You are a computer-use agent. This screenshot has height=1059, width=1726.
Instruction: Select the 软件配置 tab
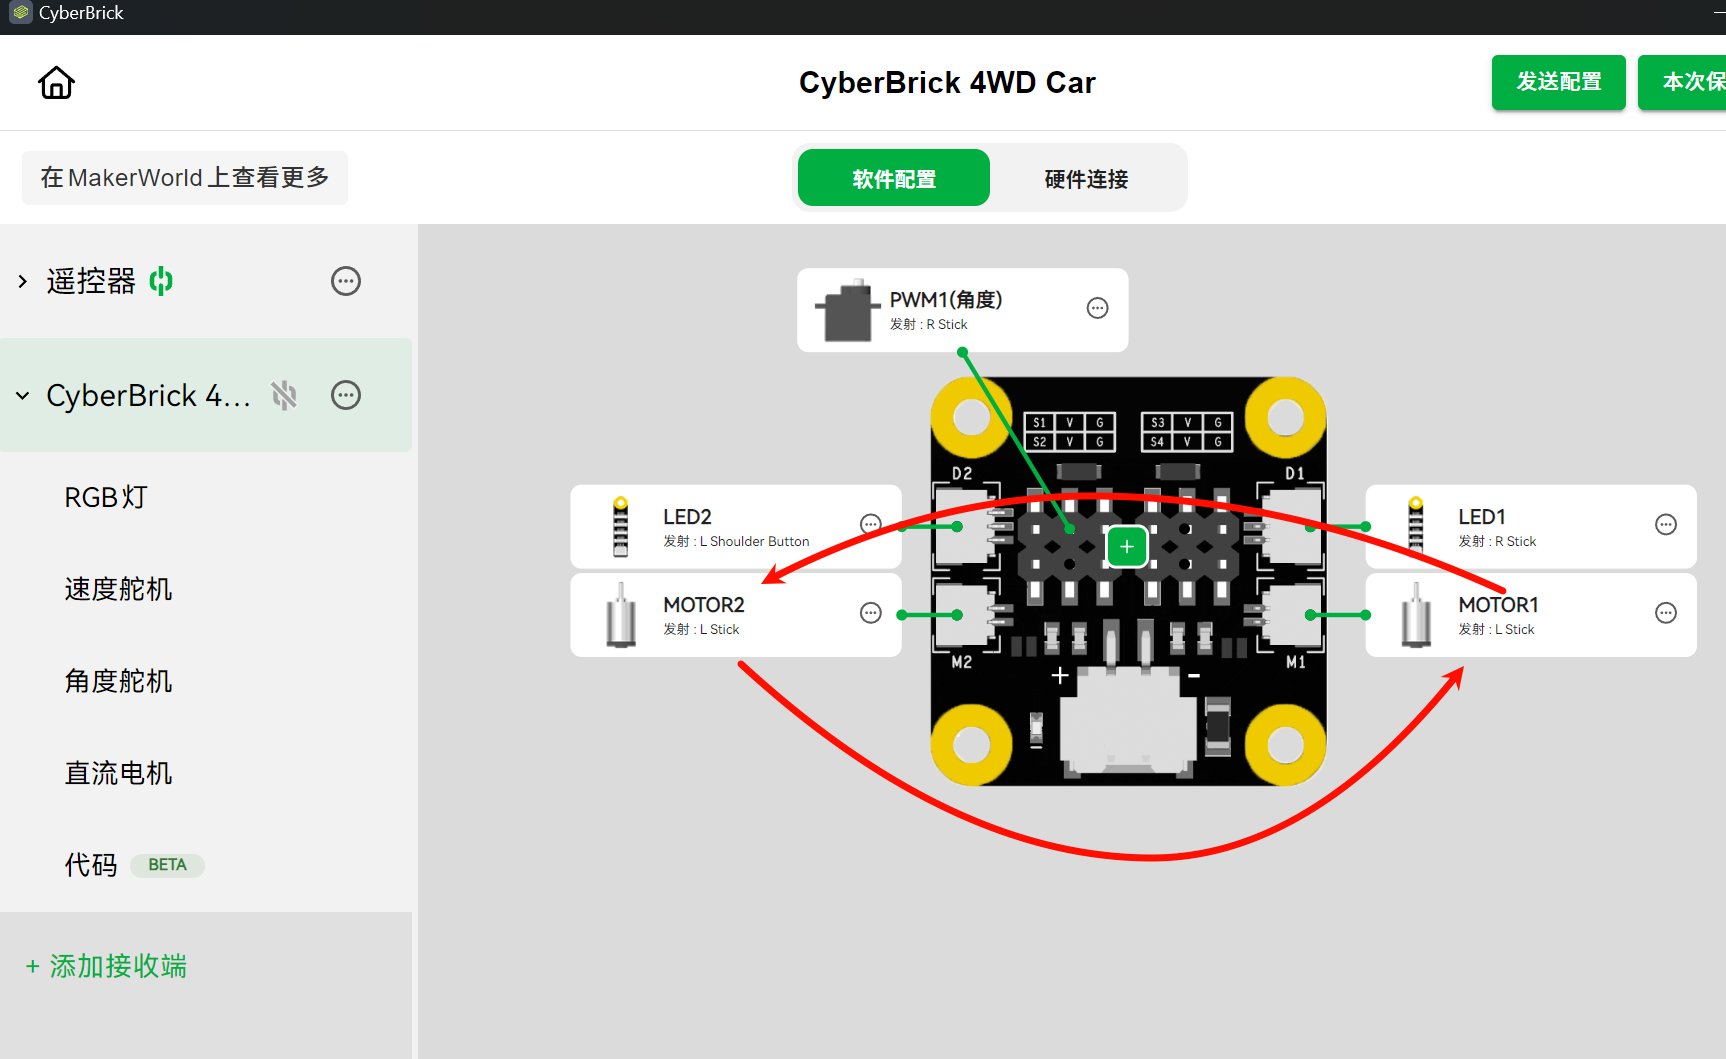click(894, 178)
